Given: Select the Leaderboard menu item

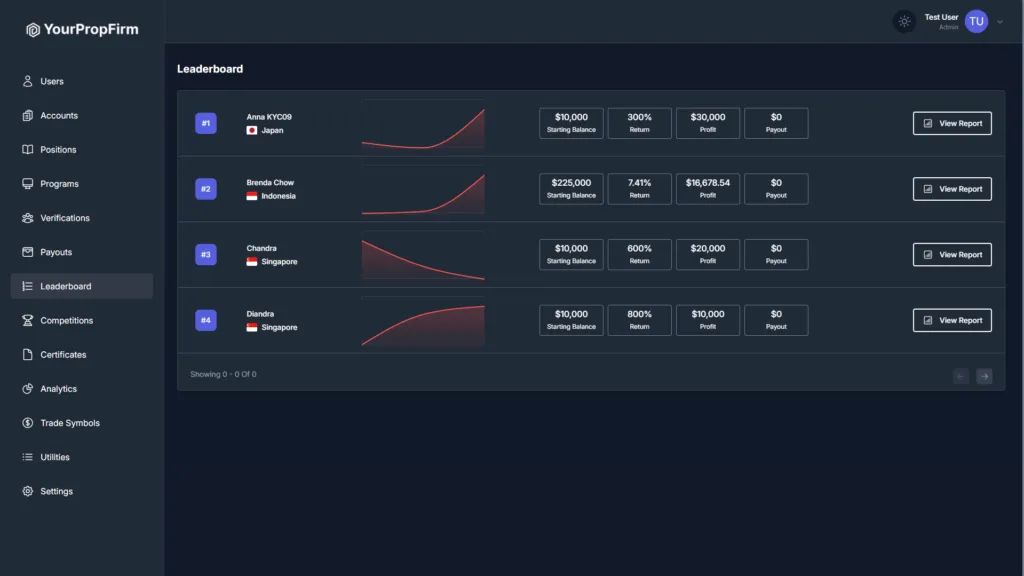Looking at the screenshot, I should pos(82,286).
